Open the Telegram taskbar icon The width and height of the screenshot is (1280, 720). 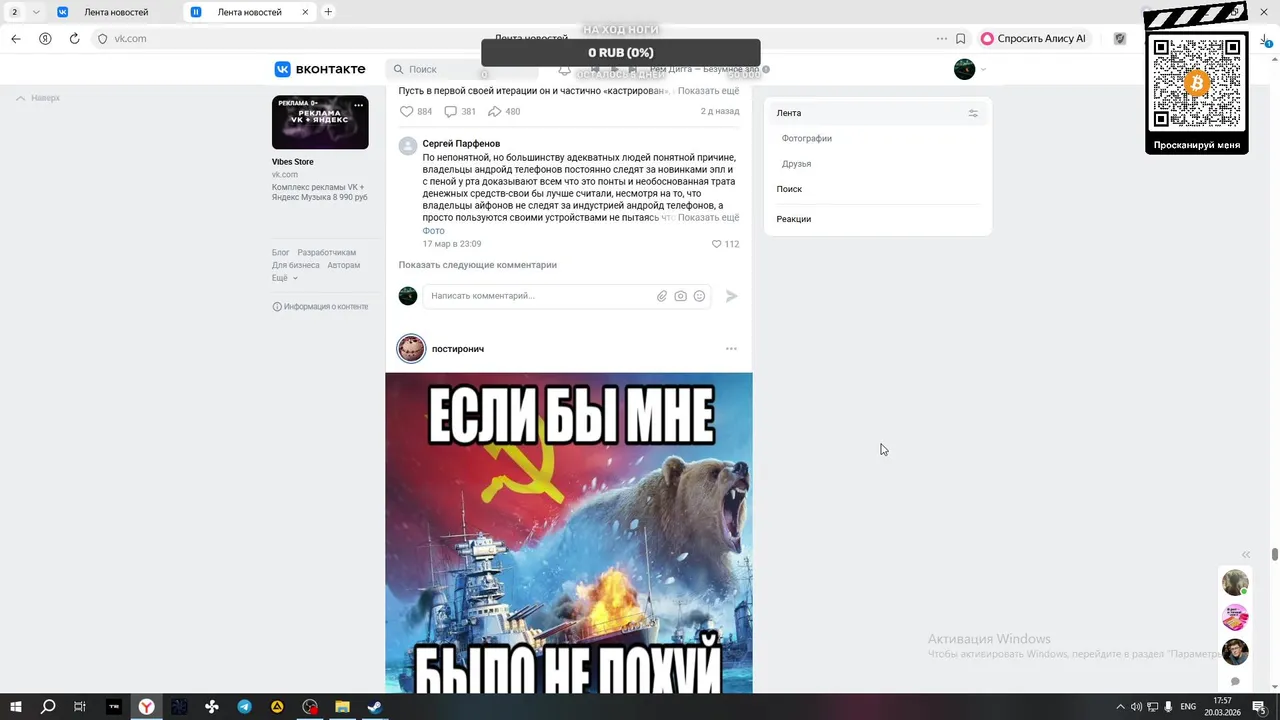[x=245, y=707]
